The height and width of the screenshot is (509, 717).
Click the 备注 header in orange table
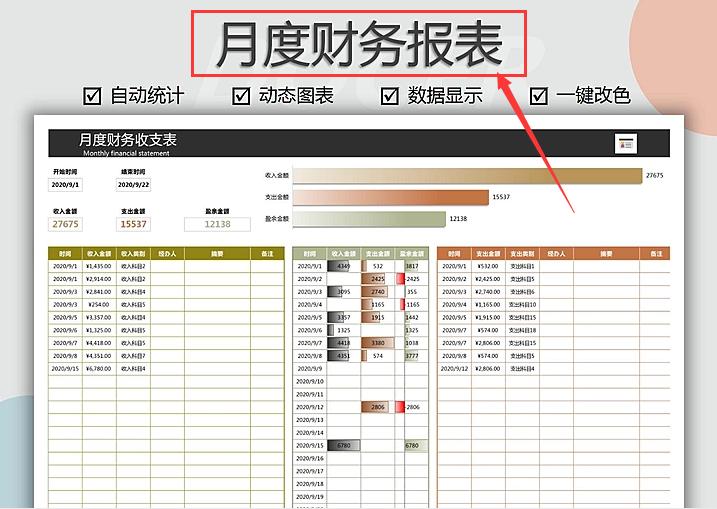655,253
